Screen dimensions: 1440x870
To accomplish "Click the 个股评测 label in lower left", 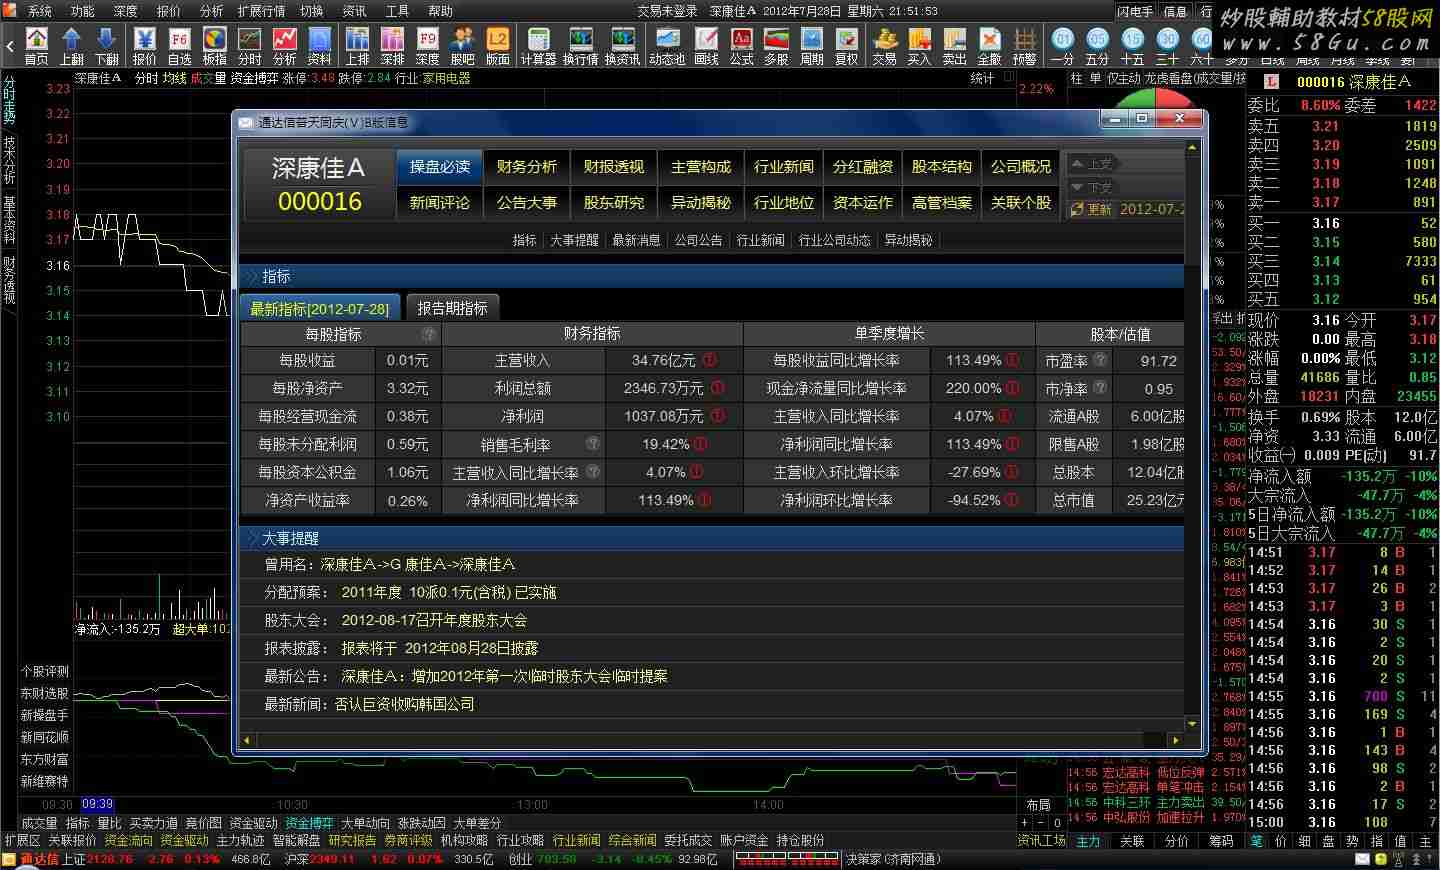I will [45, 671].
